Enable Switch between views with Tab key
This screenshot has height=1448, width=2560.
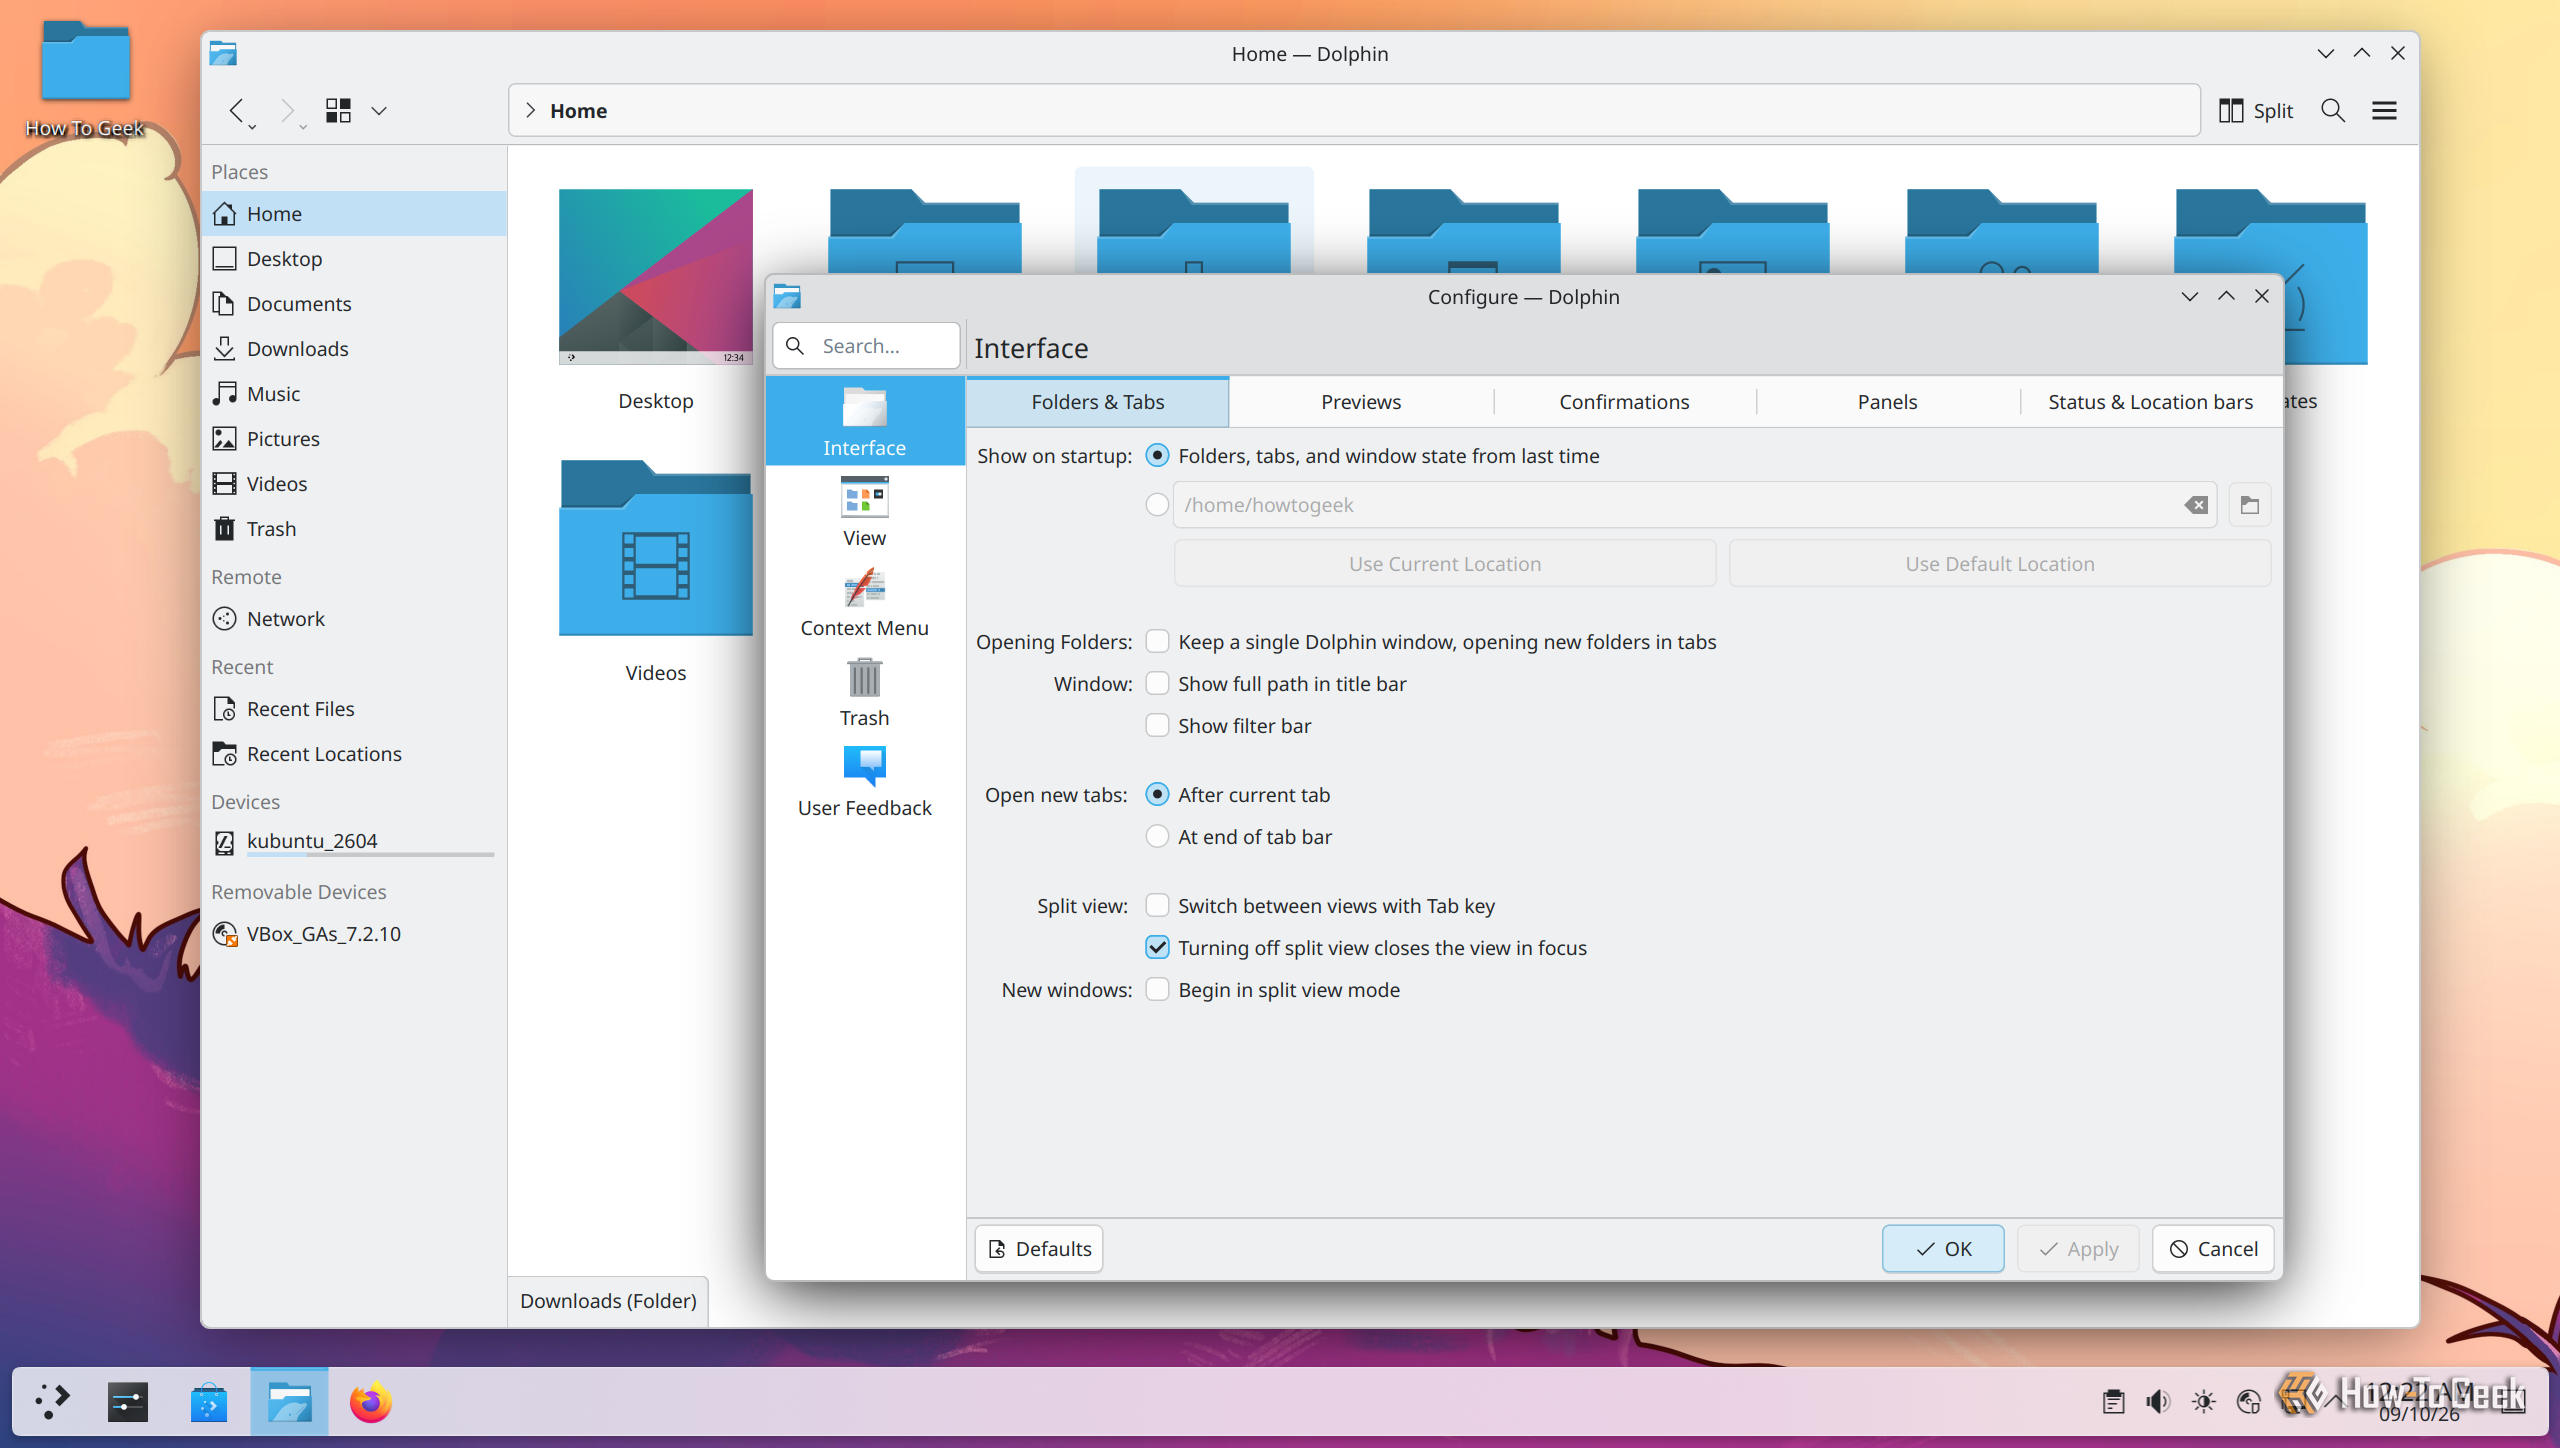(1157, 905)
